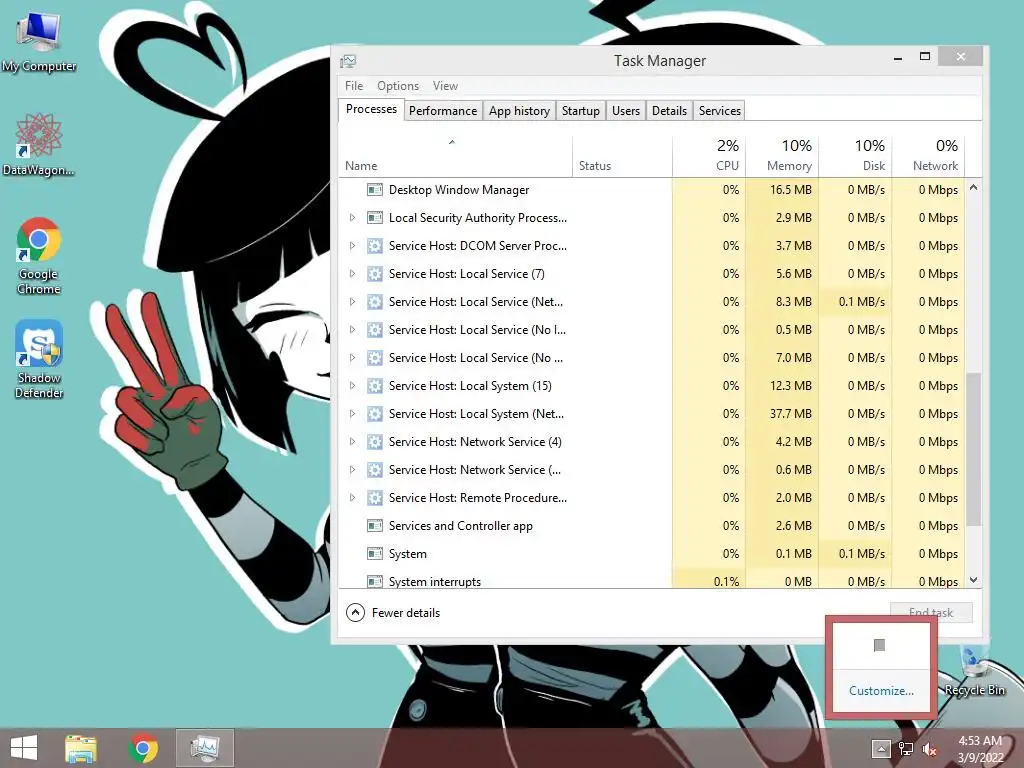Image resolution: width=1024 pixels, height=768 pixels.
Task: Click the End task button
Action: [x=931, y=613]
